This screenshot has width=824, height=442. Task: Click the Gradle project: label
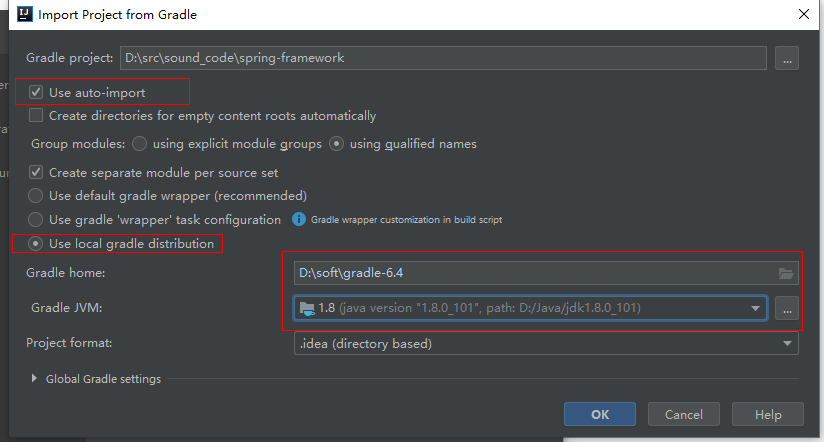tap(70, 58)
